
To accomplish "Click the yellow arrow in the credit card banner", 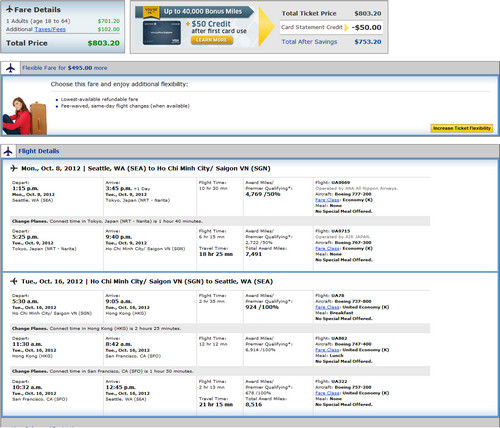I will pyautogui.click(x=266, y=27).
